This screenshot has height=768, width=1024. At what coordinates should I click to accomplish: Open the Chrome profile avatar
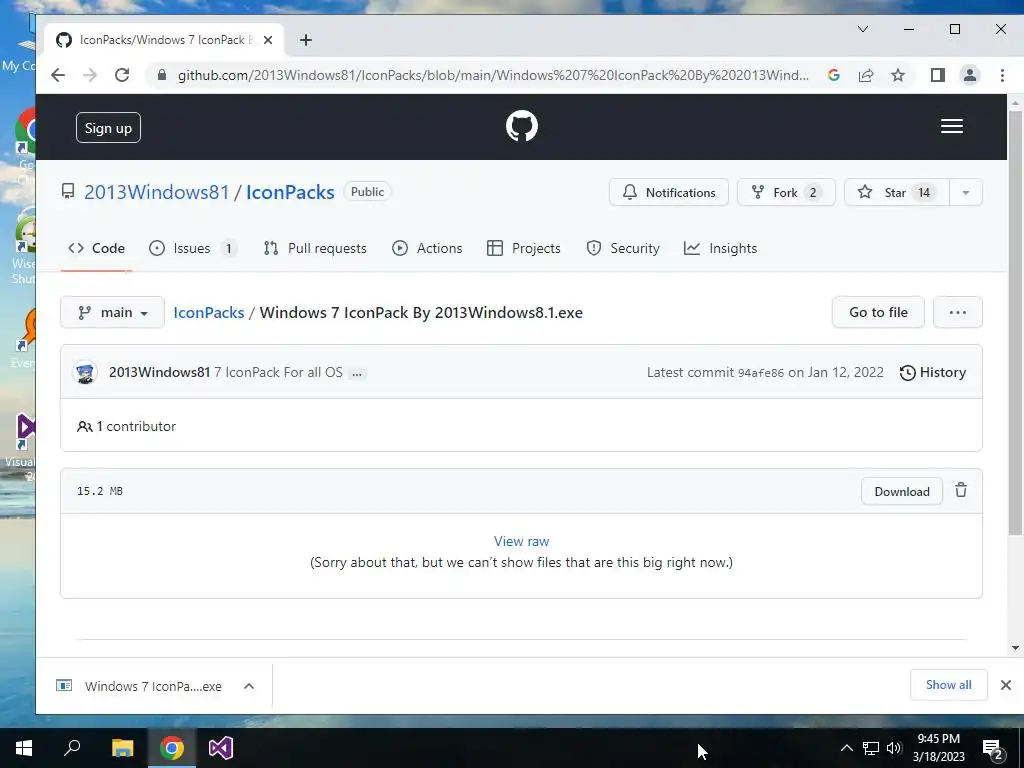click(970, 75)
